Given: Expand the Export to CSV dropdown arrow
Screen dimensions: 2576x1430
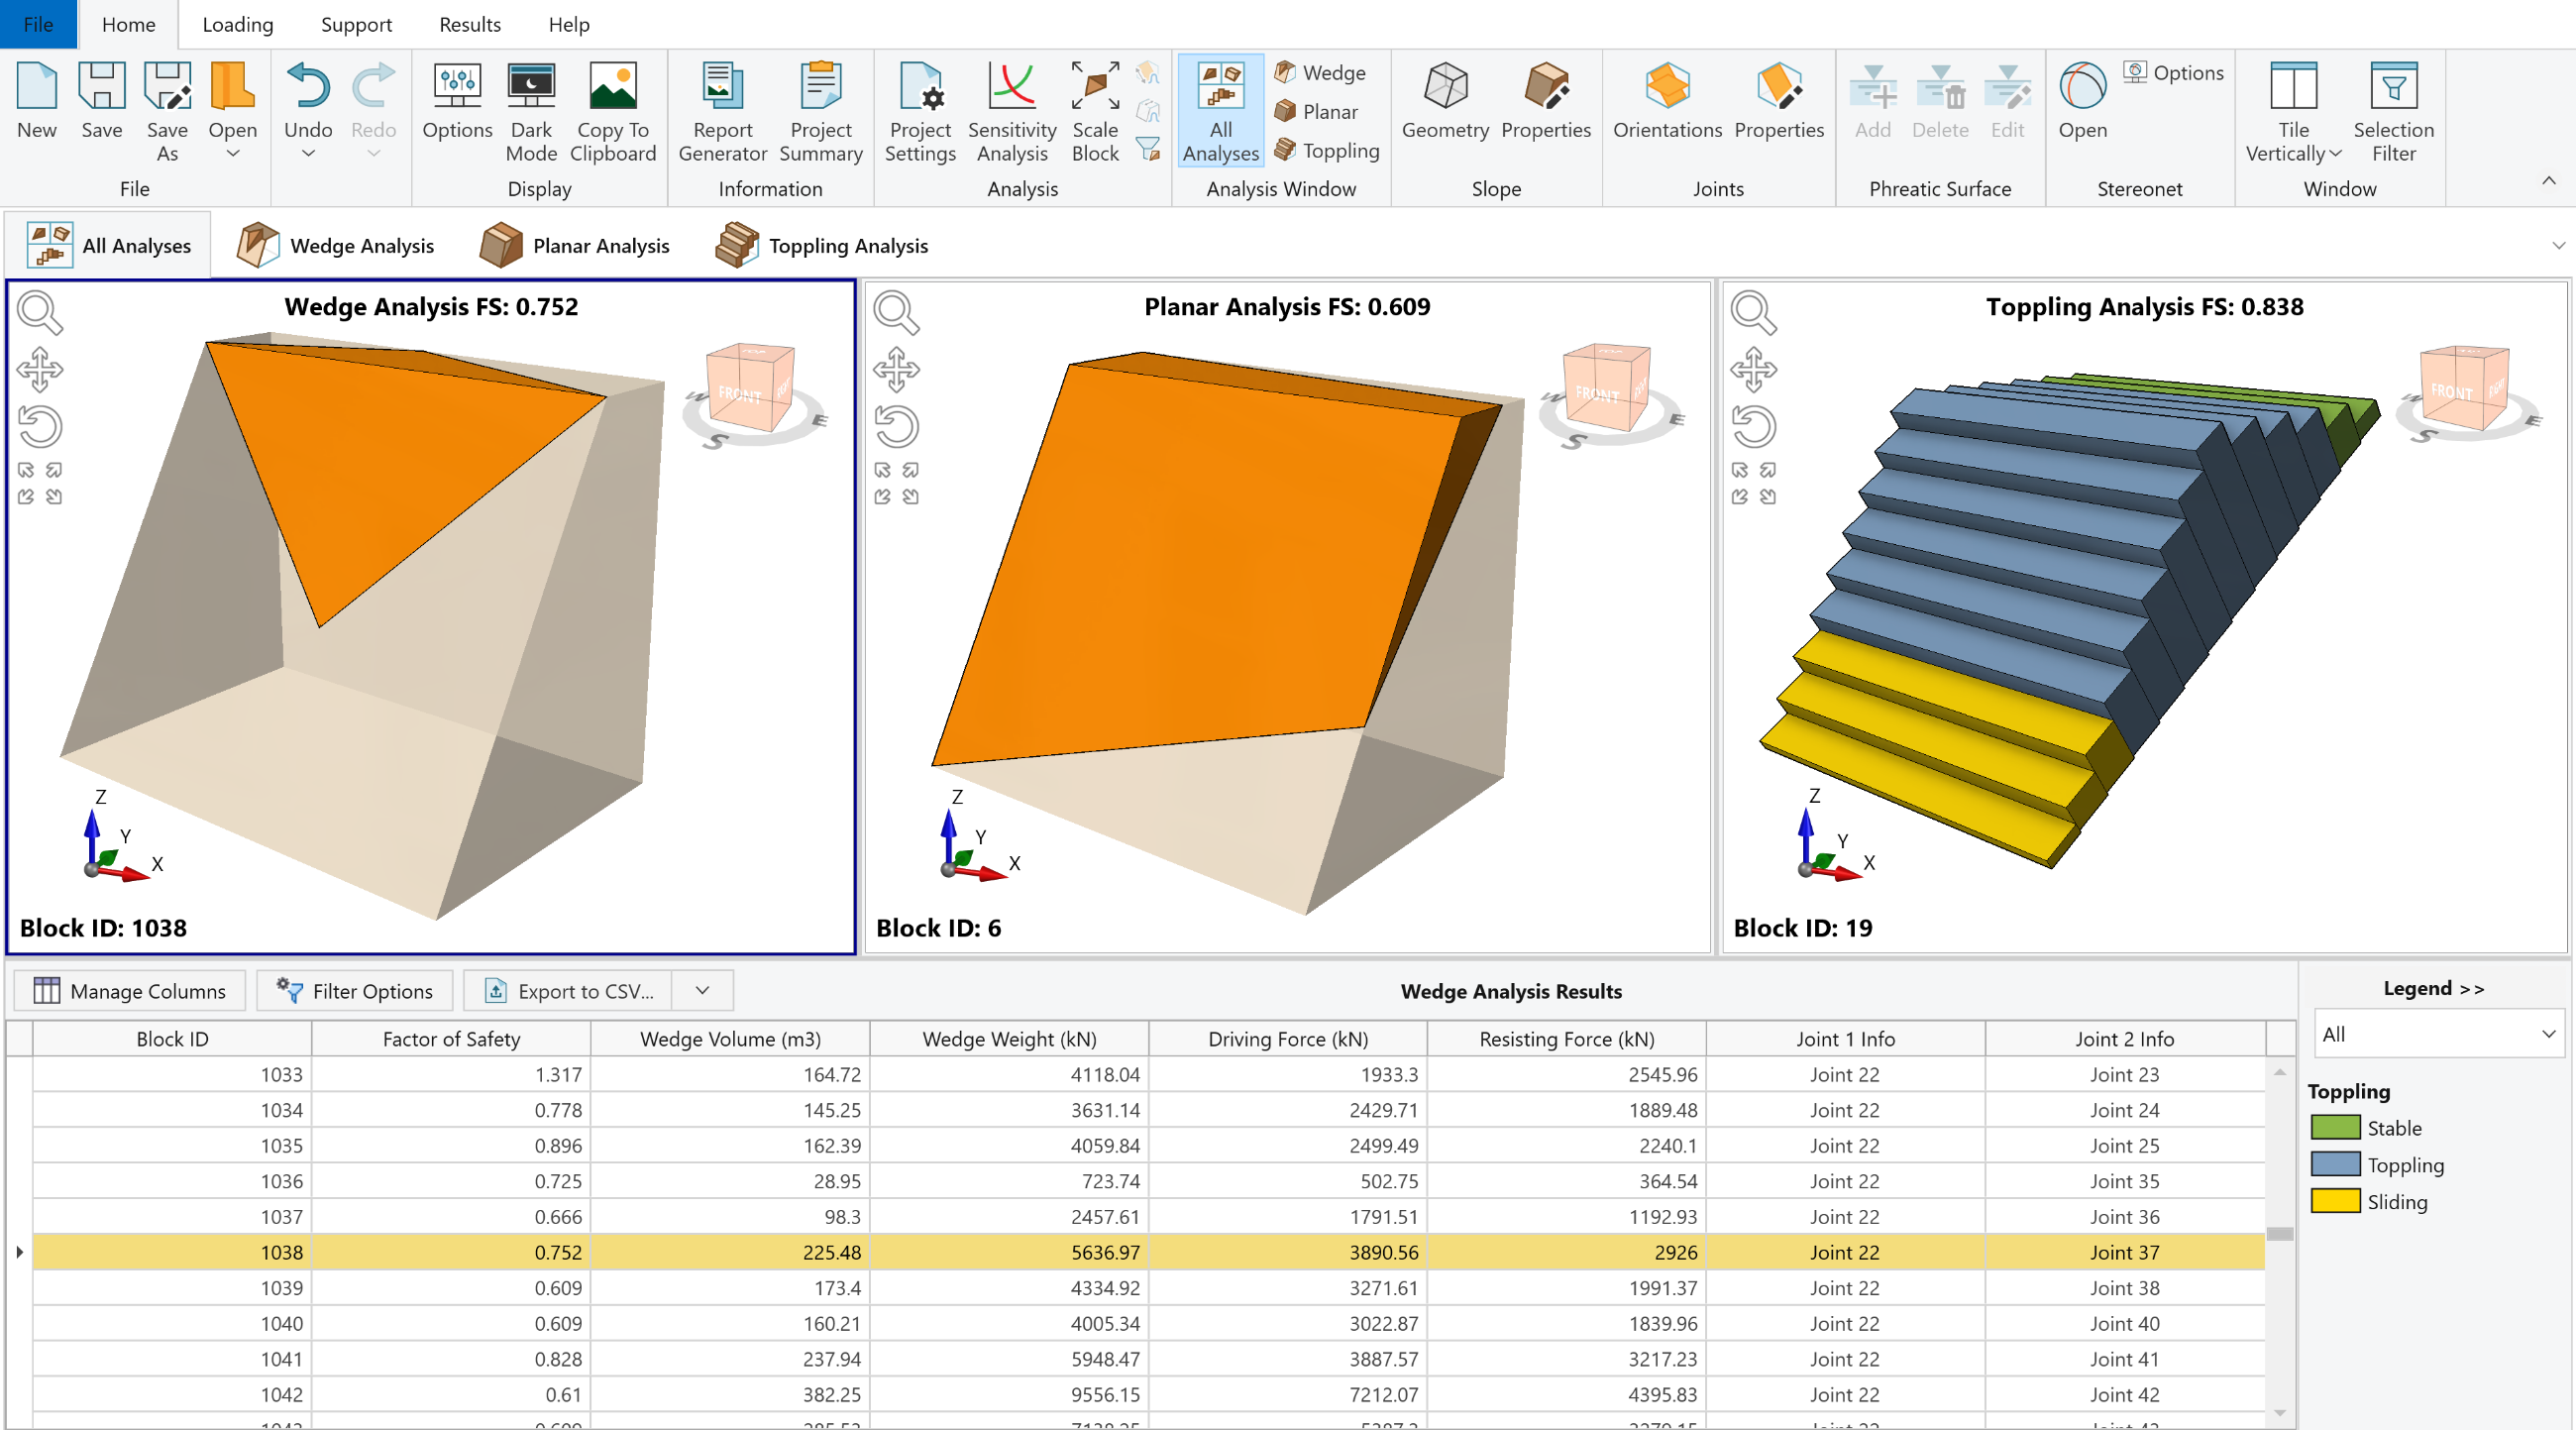Looking at the screenshot, I should 702,990.
